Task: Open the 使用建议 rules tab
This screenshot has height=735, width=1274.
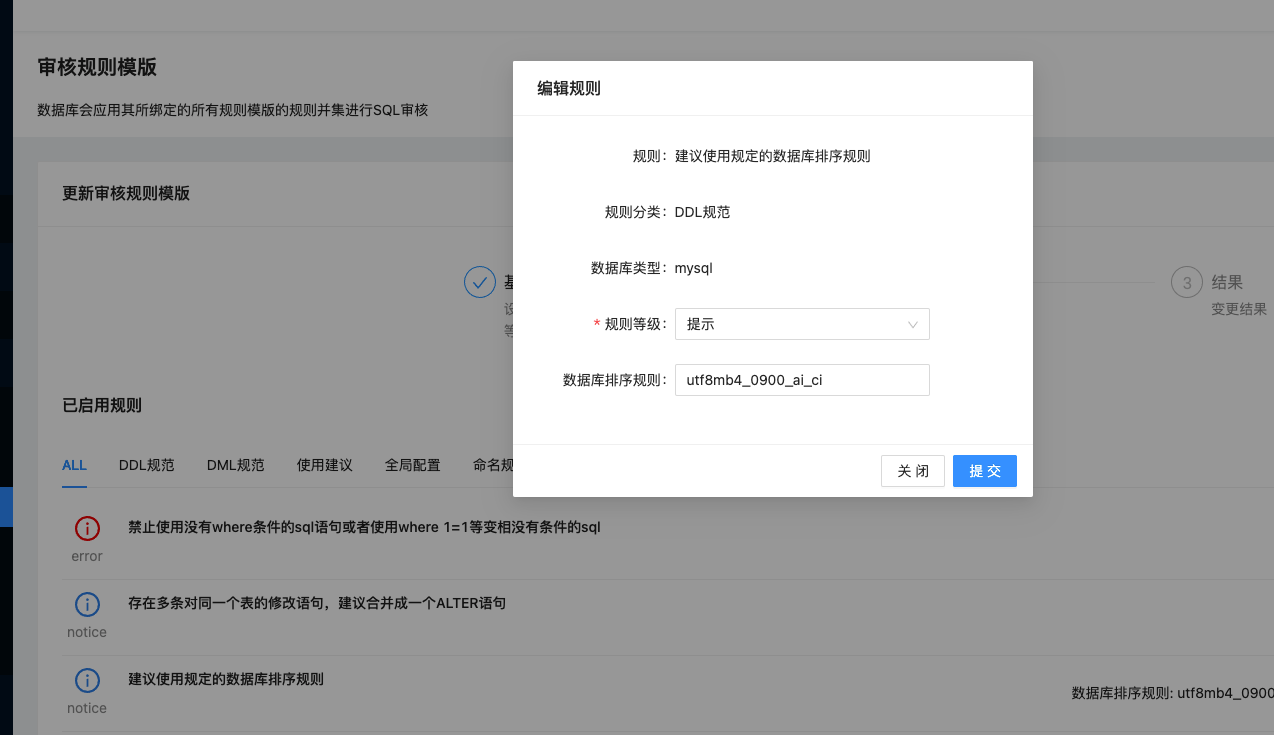Action: 324,465
